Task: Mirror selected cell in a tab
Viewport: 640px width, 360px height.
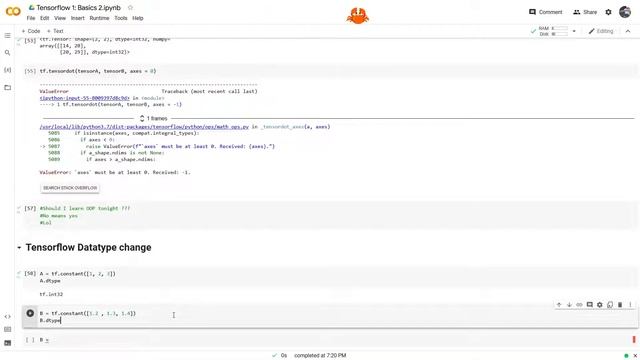Action: [610, 305]
